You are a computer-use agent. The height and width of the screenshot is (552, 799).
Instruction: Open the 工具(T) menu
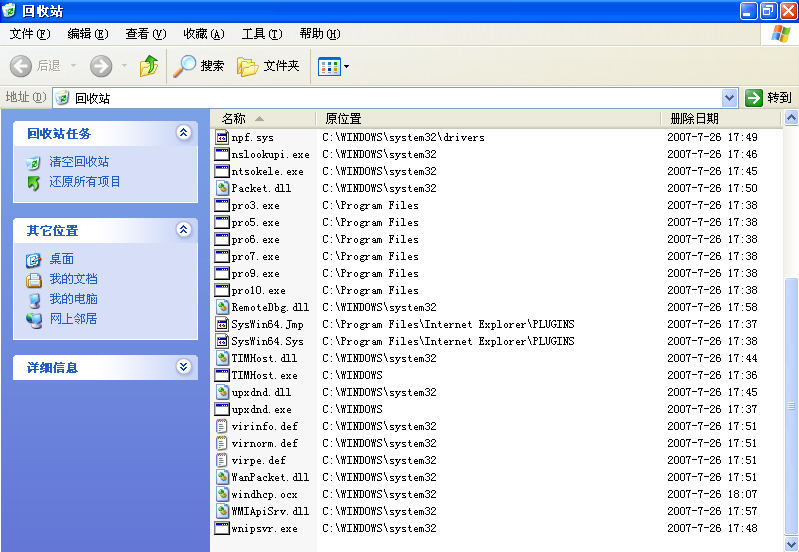coord(262,34)
